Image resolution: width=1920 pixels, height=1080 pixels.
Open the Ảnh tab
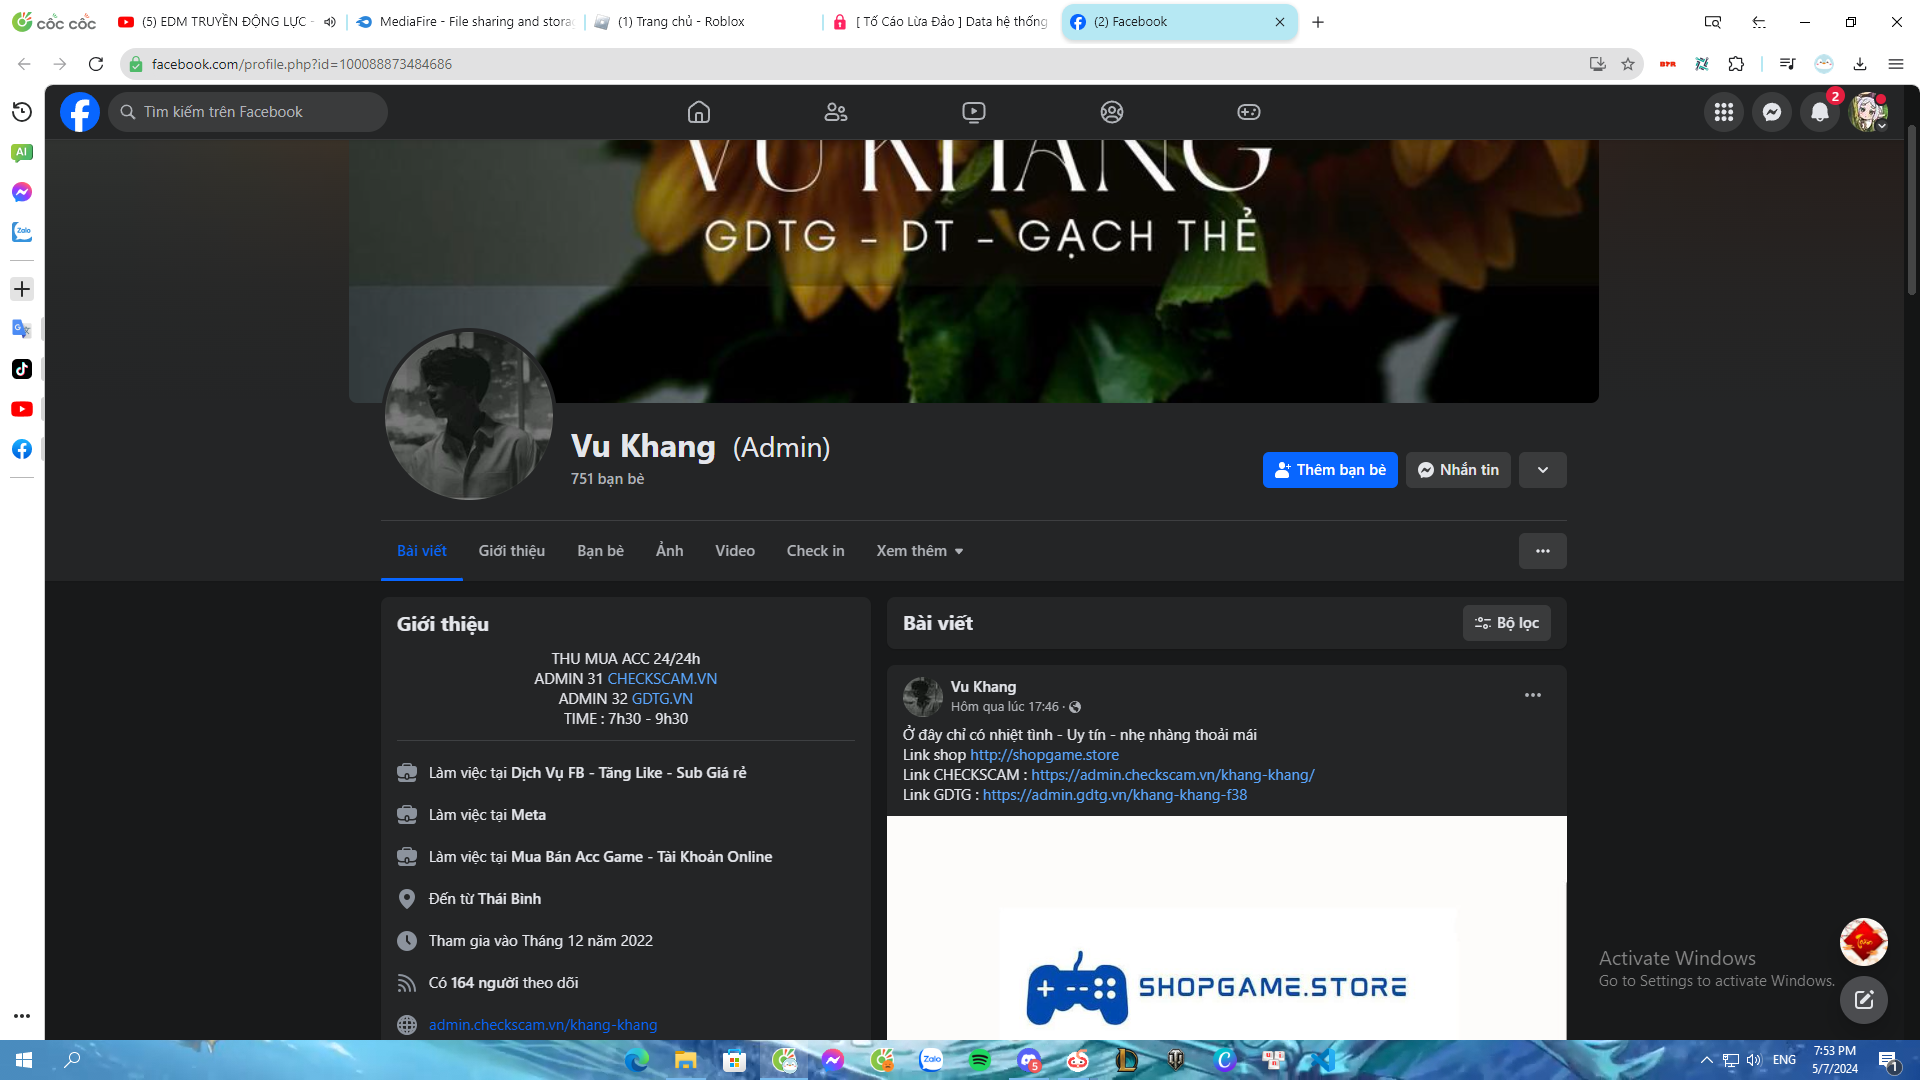pos(670,551)
